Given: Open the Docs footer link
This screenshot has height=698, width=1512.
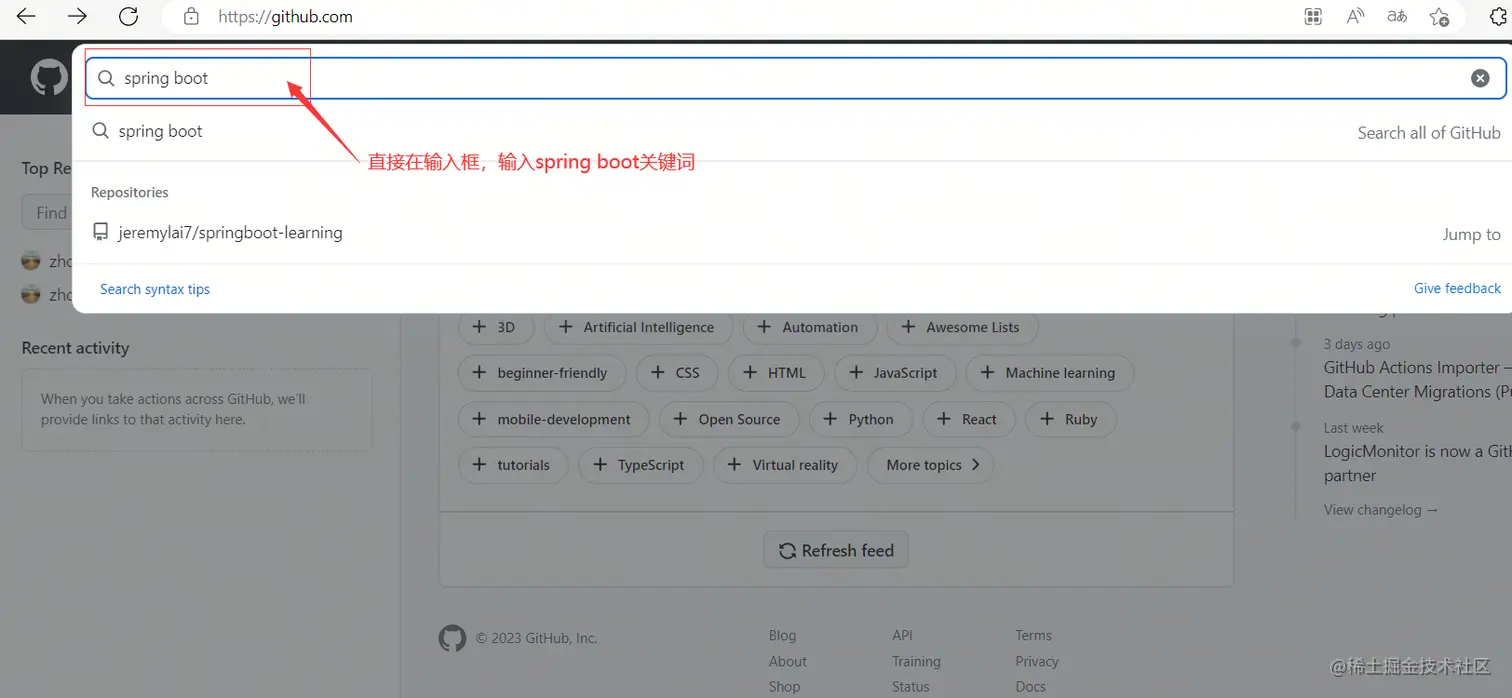Looking at the screenshot, I should point(1030,687).
